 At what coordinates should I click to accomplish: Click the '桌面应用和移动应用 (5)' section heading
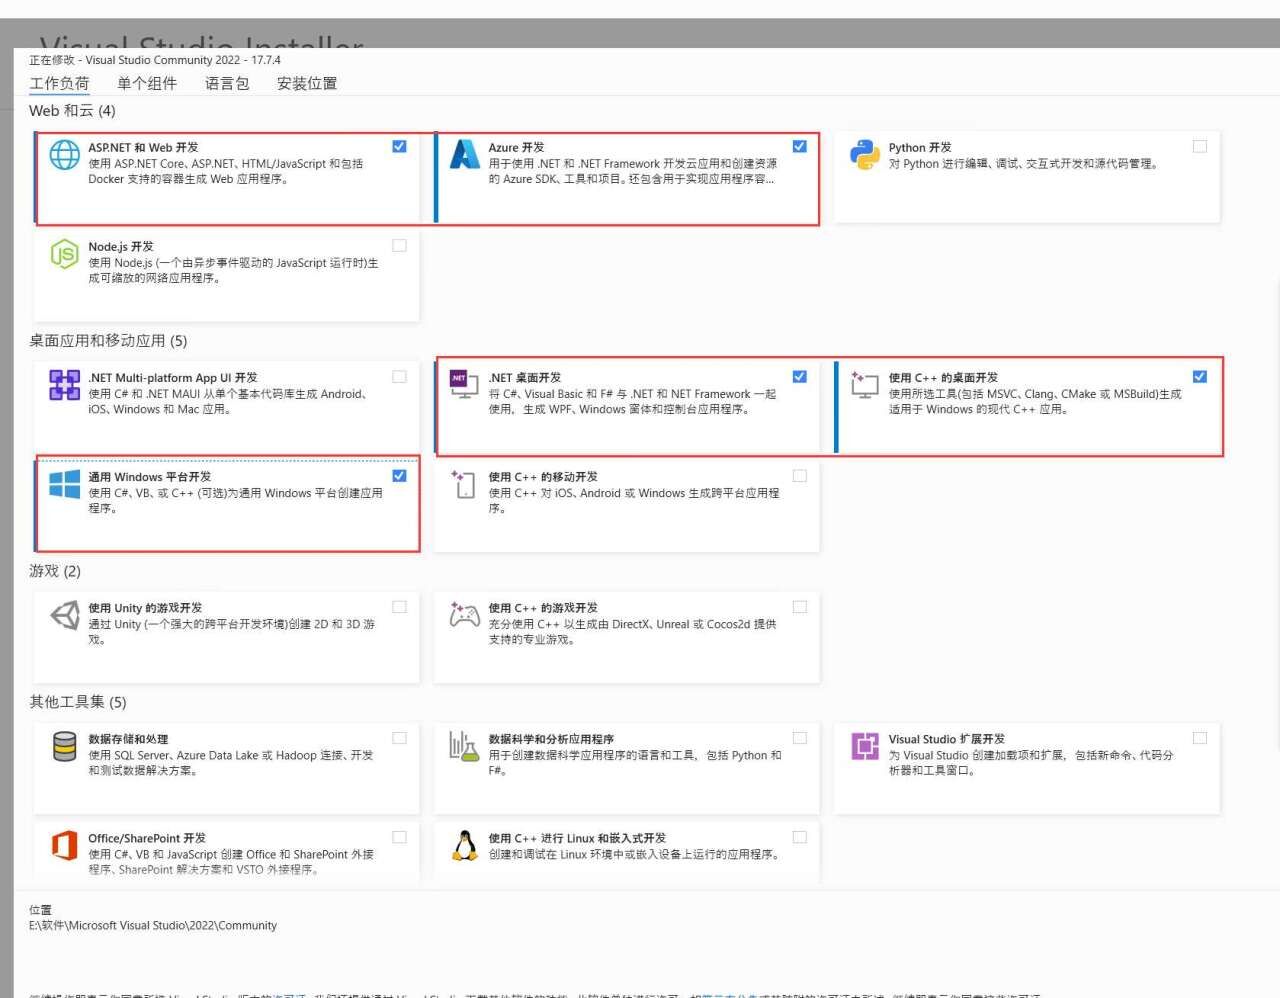[x=108, y=340]
